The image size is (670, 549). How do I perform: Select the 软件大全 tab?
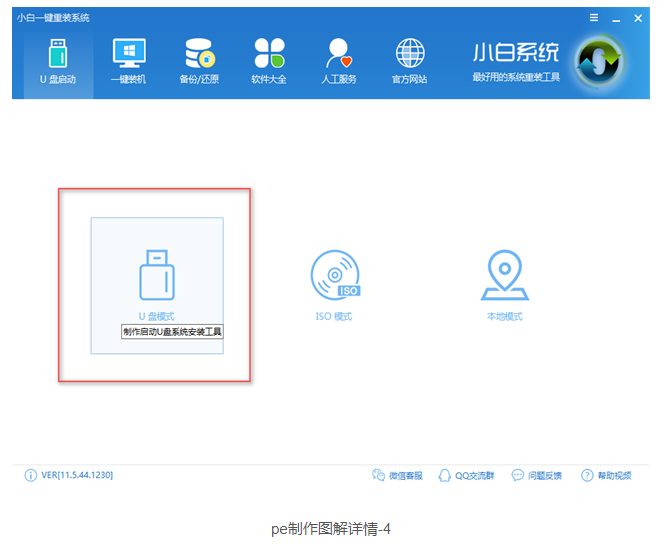pos(269,62)
